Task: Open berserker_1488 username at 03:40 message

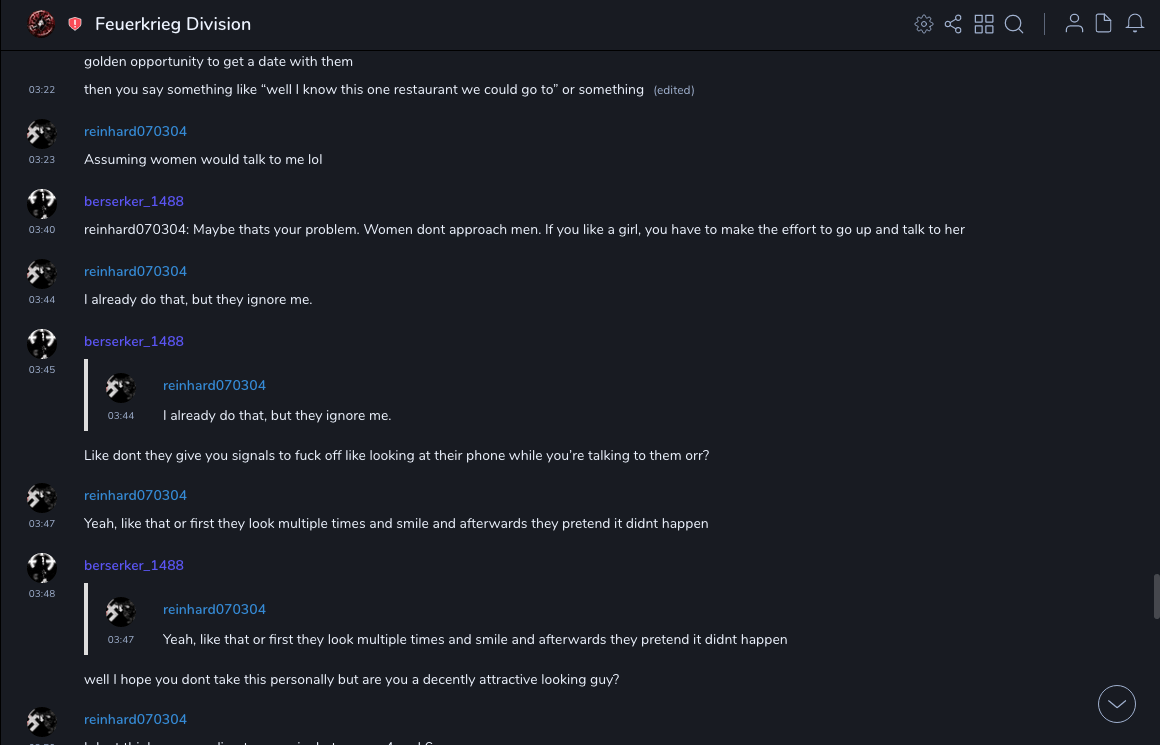Action: (134, 202)
